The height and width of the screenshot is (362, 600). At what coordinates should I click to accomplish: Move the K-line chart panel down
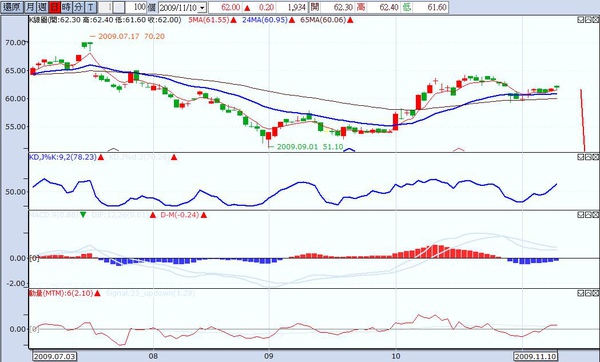point(580,20)
